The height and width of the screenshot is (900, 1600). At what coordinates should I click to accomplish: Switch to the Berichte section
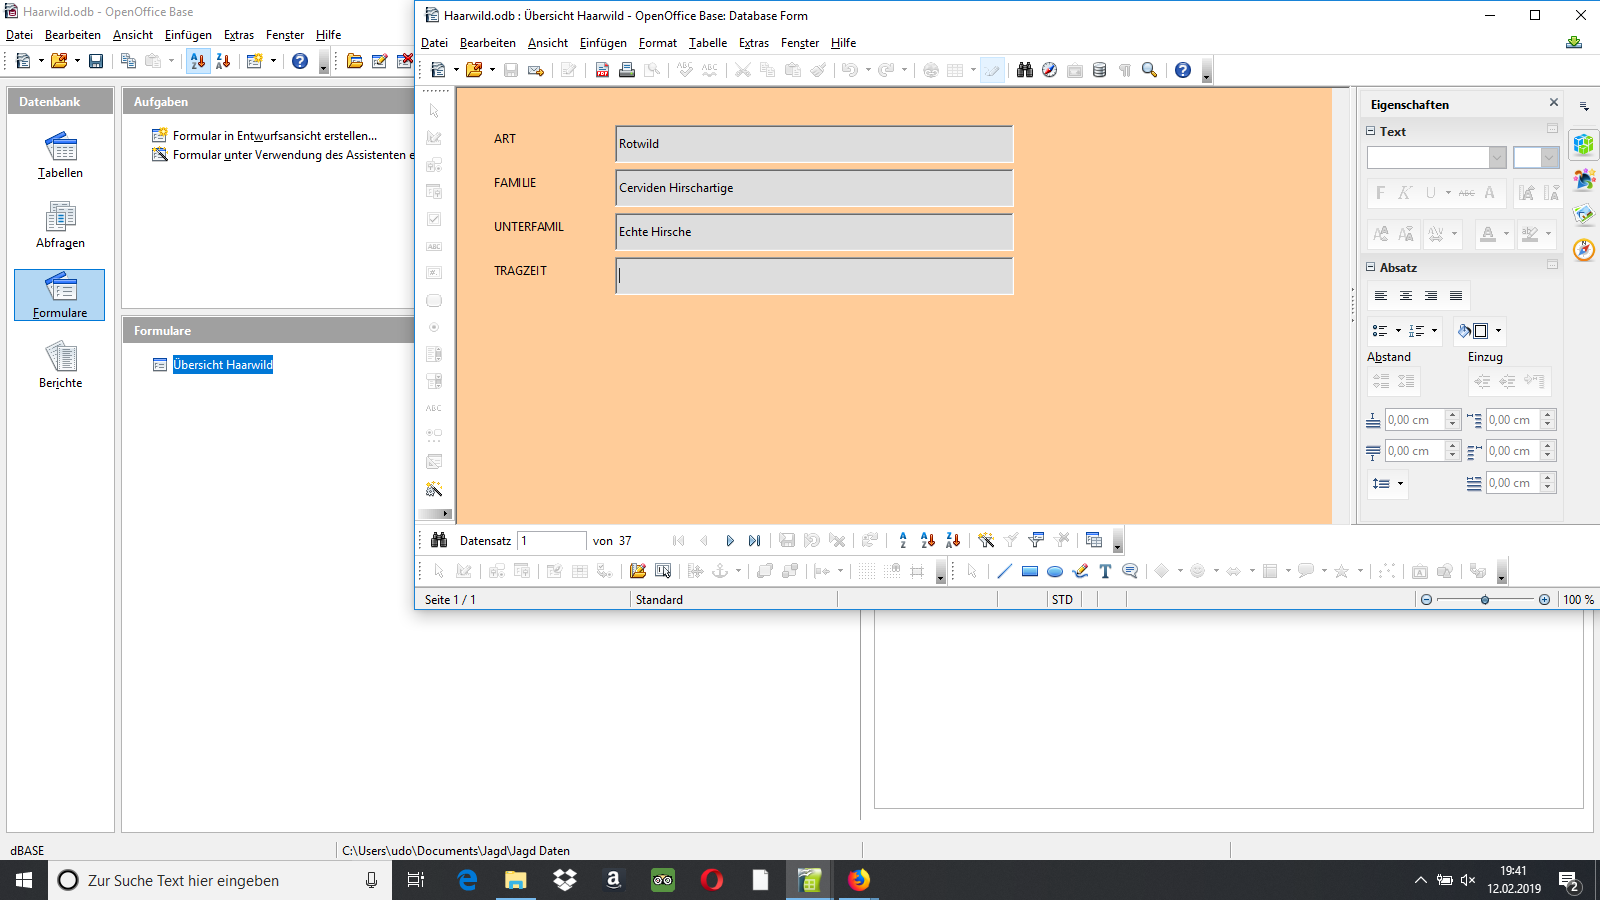(59, 364)
